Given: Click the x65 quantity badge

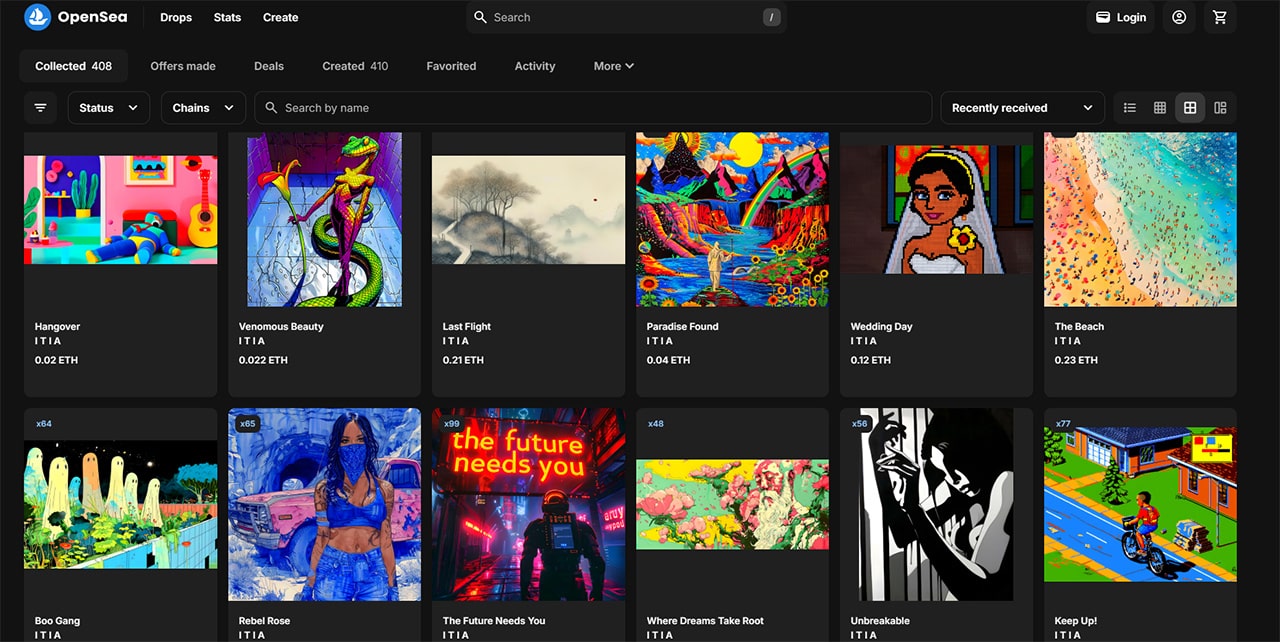Looking at the screenshot, I should point(248,424).
